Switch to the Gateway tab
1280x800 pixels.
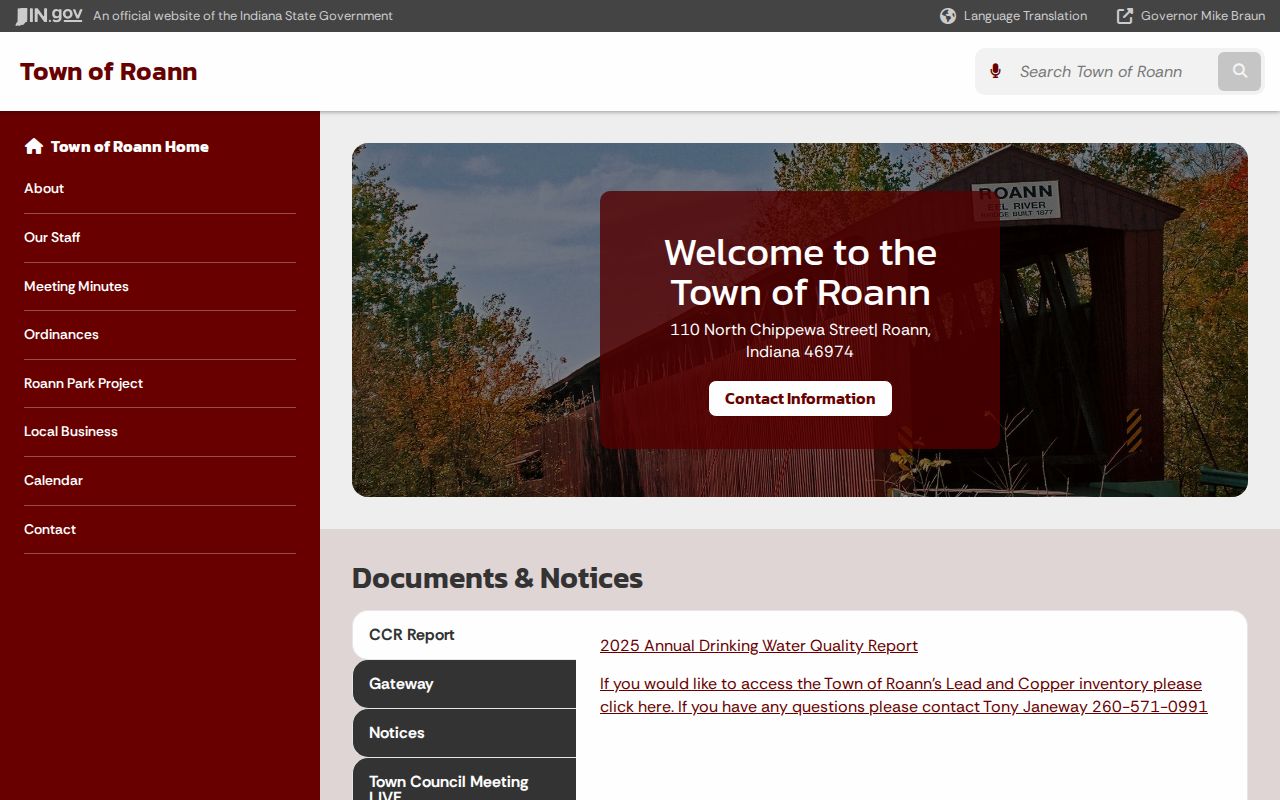pos(464,684)
